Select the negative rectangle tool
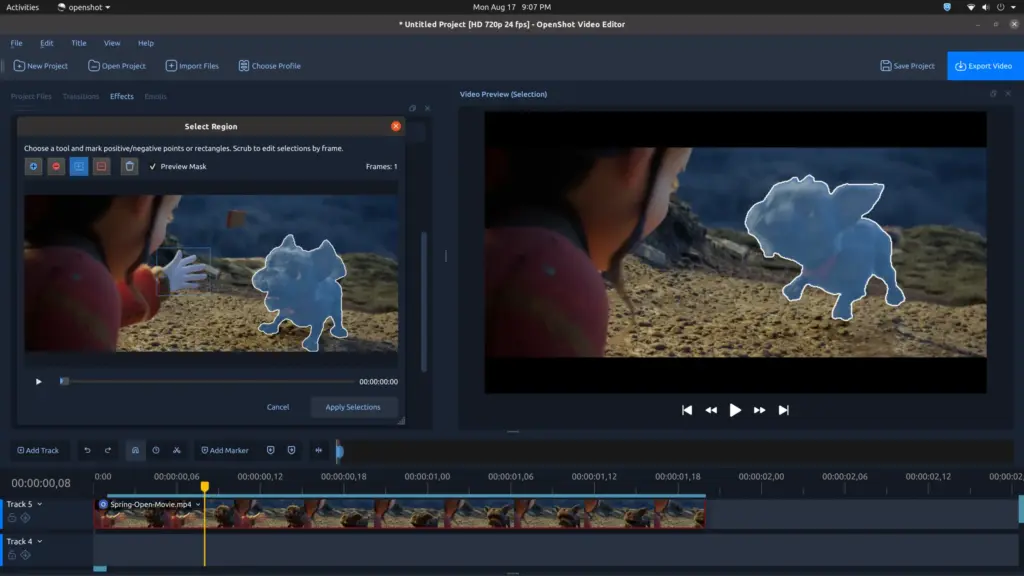1024x576 pixels. [x=101, y=167]
